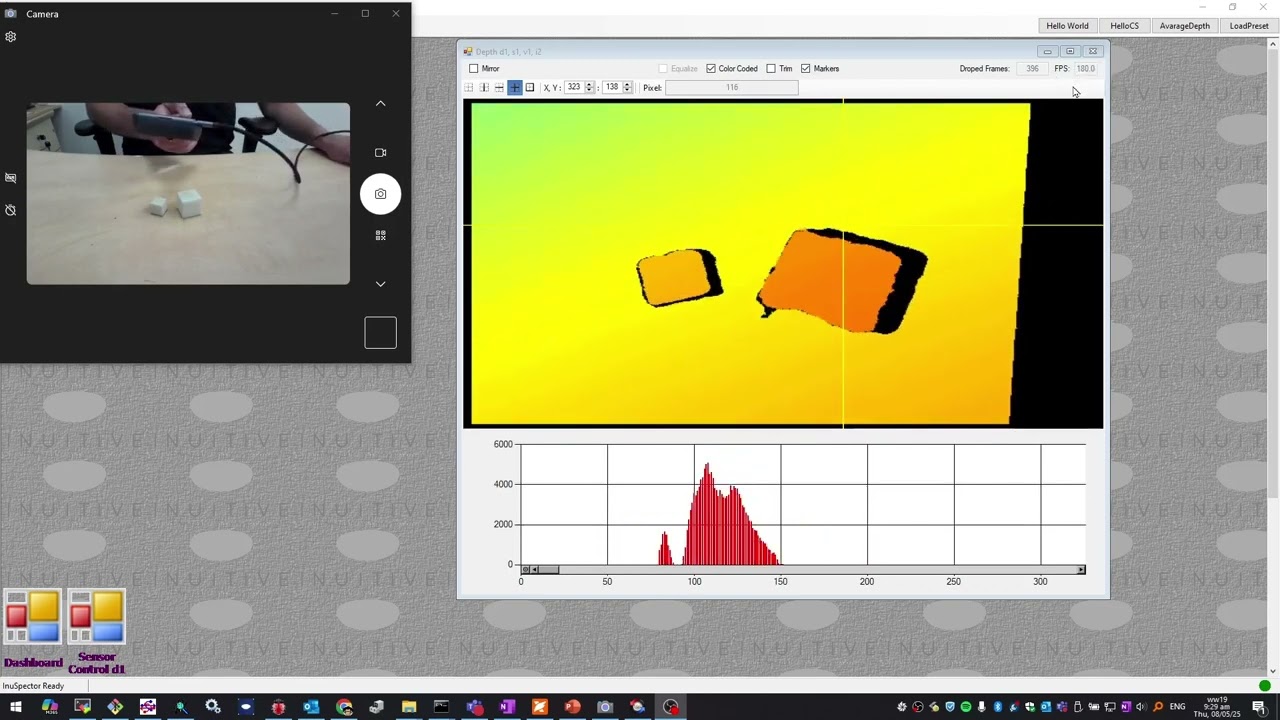Open File Explorer from the taskbar

tap(409, 707)
